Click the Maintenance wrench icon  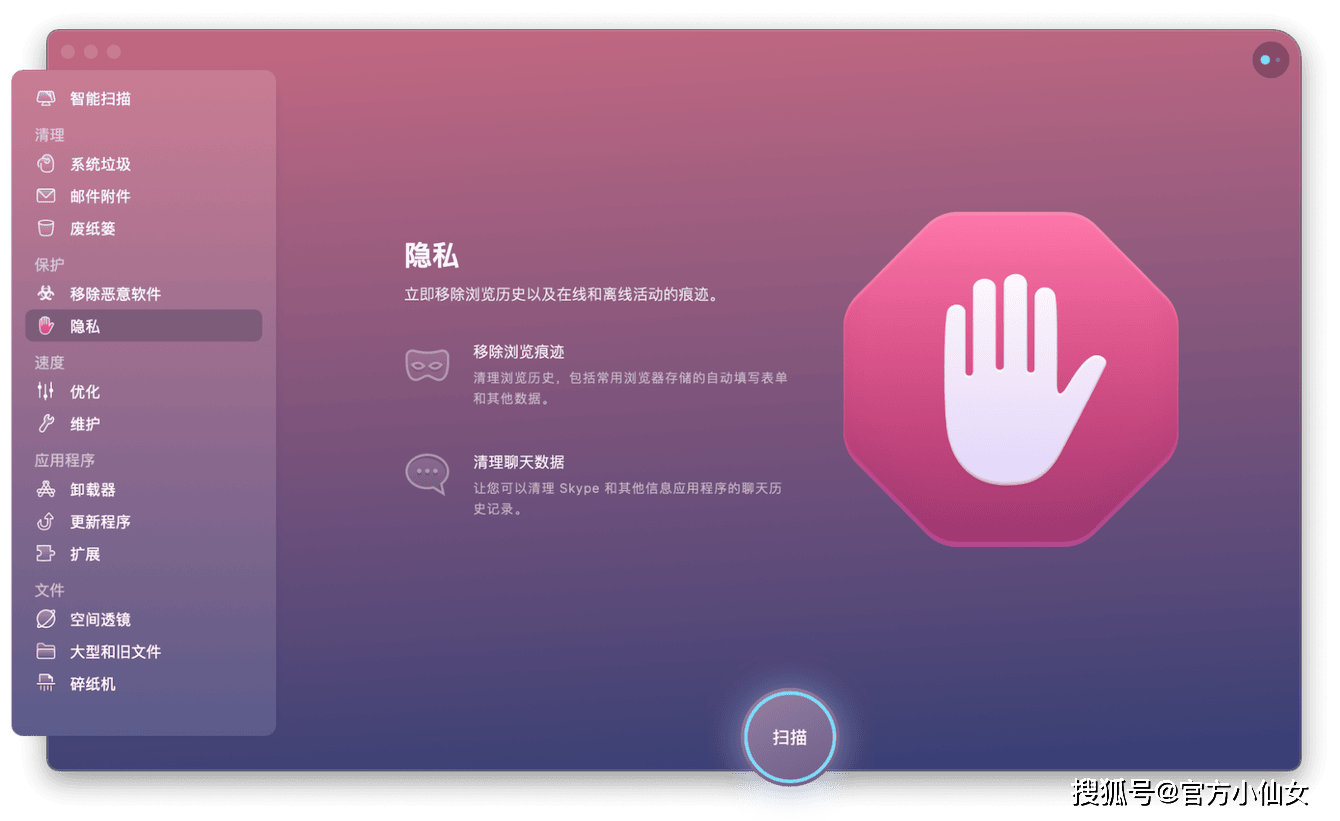pos(45,423)
